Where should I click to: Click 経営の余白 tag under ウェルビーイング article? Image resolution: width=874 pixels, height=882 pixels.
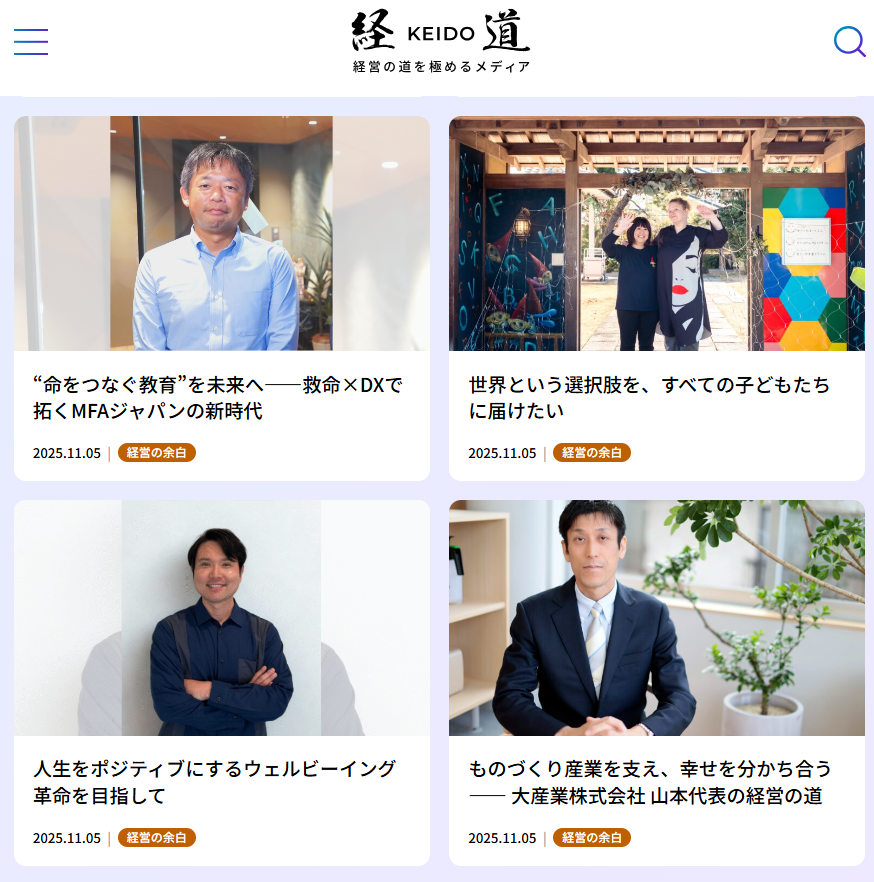click(156, 838)
